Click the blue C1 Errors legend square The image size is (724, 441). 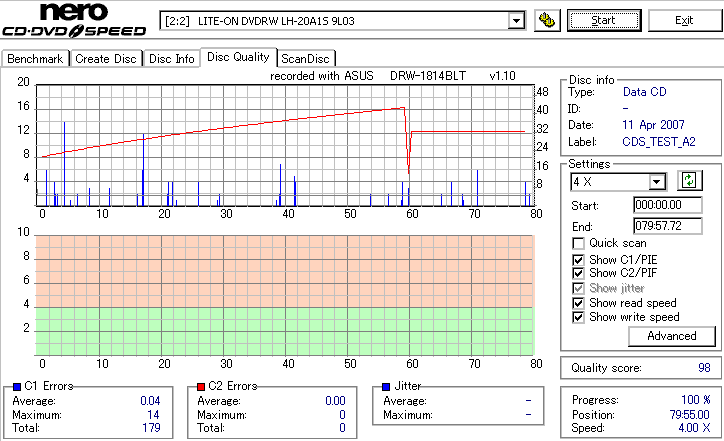click(17, 387)
